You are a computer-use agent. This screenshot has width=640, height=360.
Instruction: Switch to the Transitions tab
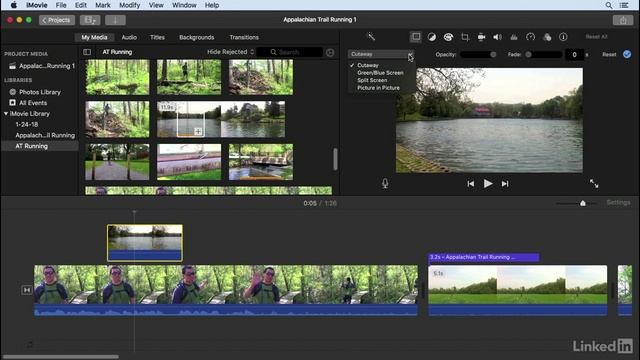point(244,37)
